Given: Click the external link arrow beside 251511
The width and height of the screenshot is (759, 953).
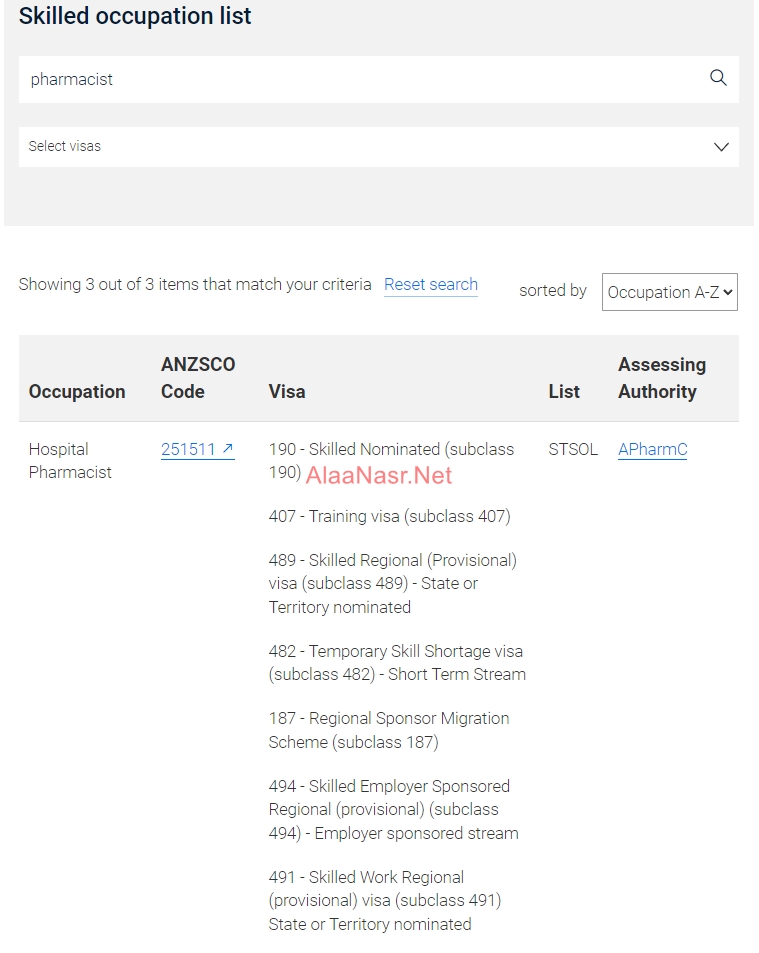Looking at the screenshot, I should 228,449.
